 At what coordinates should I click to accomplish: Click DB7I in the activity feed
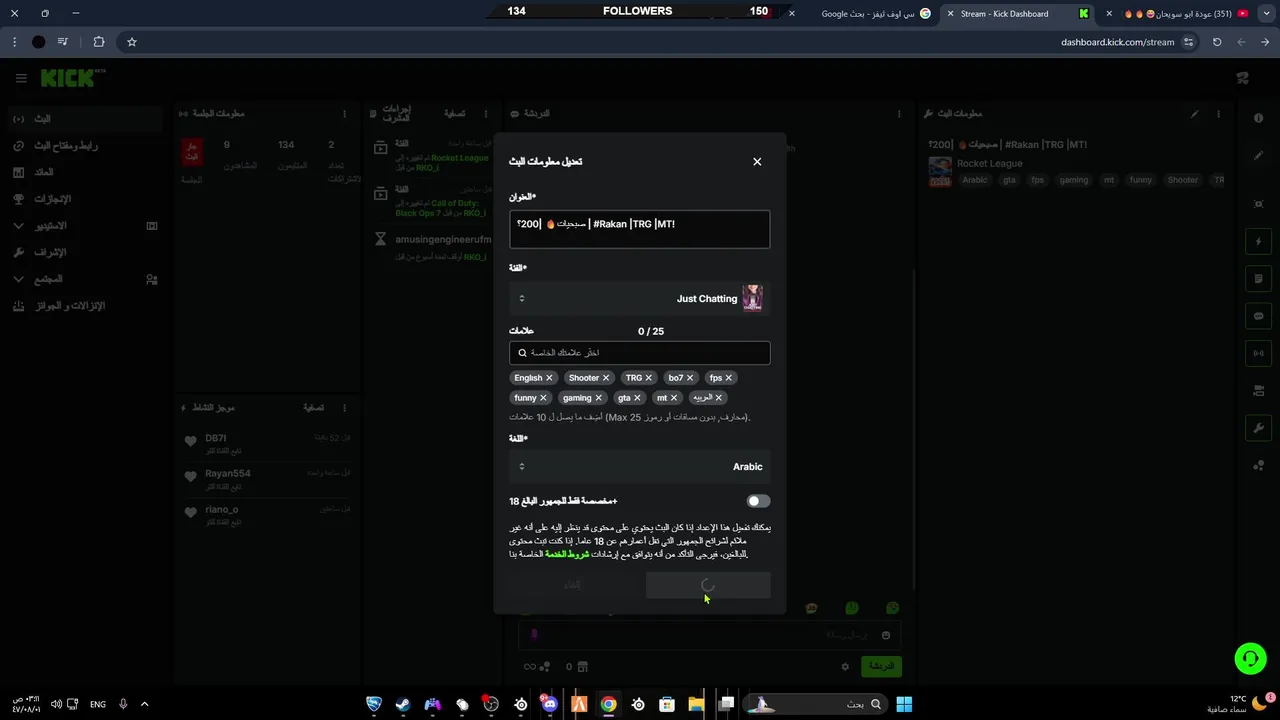[x=216, y=439]
